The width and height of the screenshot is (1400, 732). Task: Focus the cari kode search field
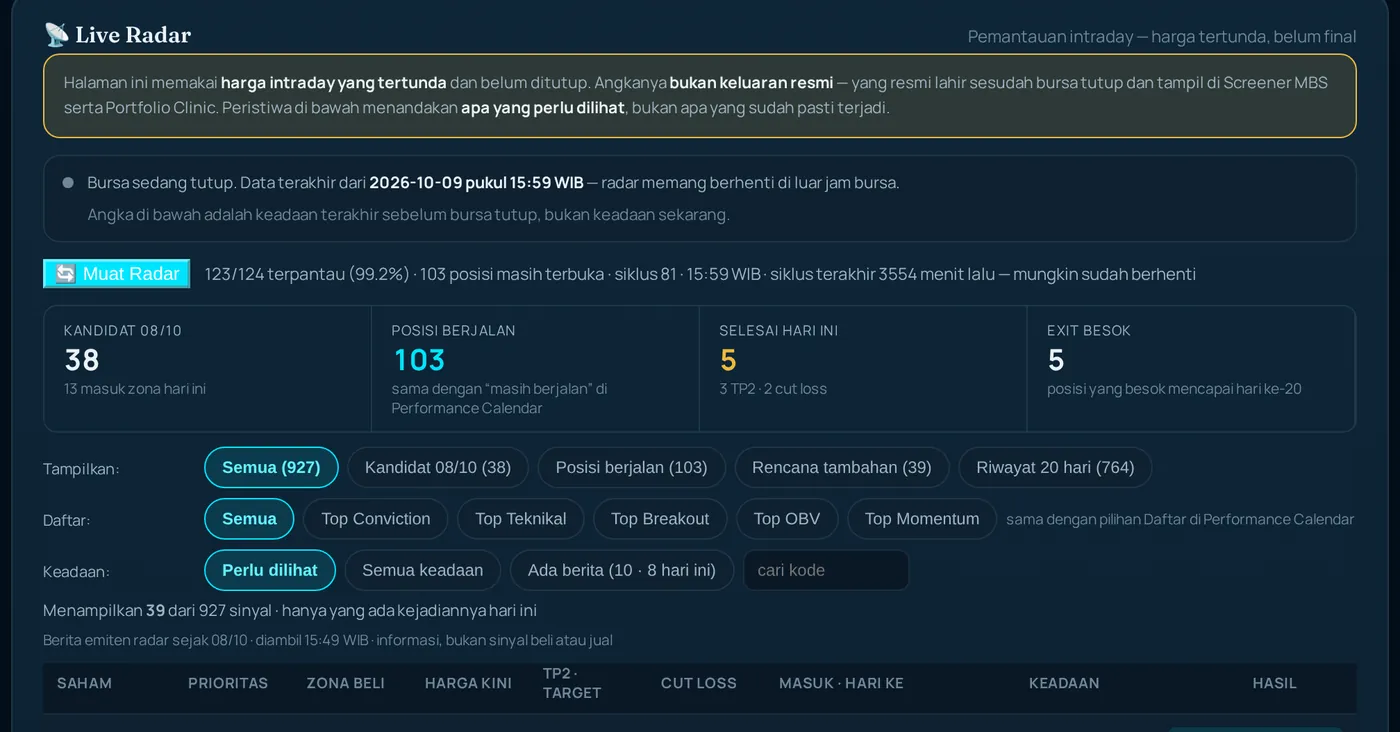826,570
